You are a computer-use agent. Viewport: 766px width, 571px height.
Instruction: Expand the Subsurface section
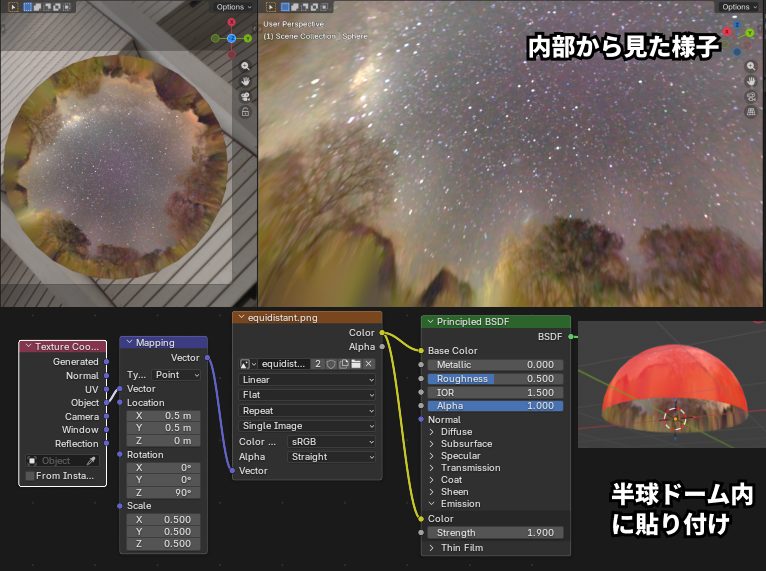(432, 444)
